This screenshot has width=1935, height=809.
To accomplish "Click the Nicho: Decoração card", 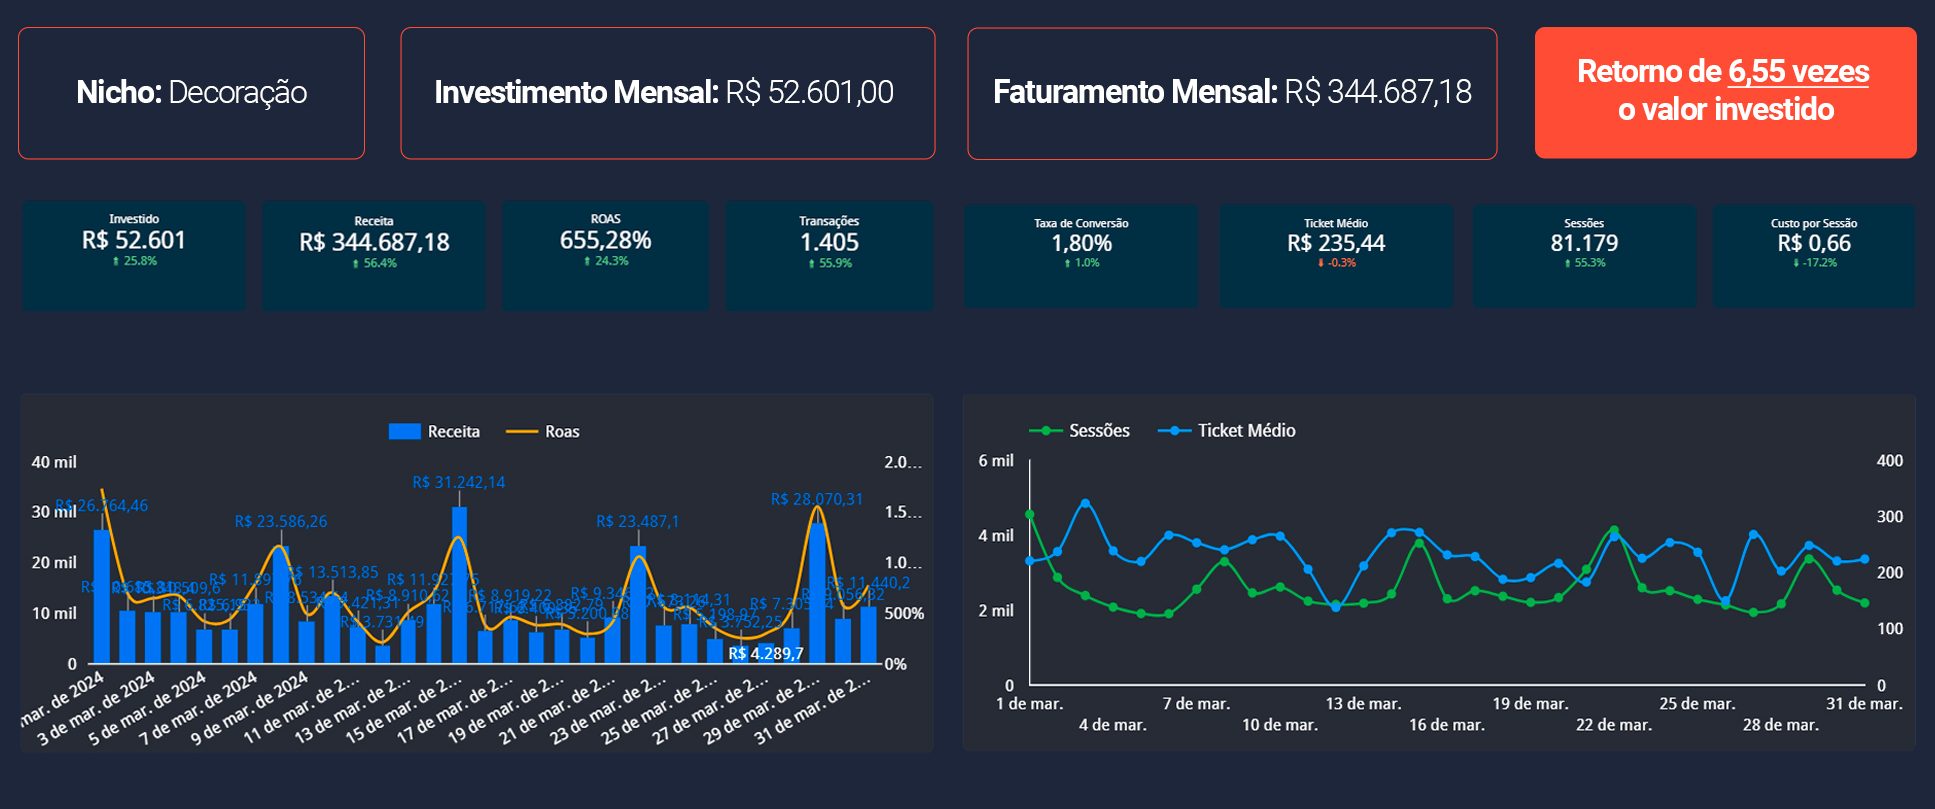I will [x=191, y=93].
